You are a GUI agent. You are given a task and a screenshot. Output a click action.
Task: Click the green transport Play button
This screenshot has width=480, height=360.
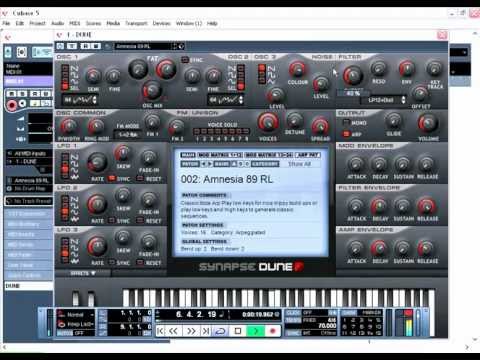tap(255, 331)
